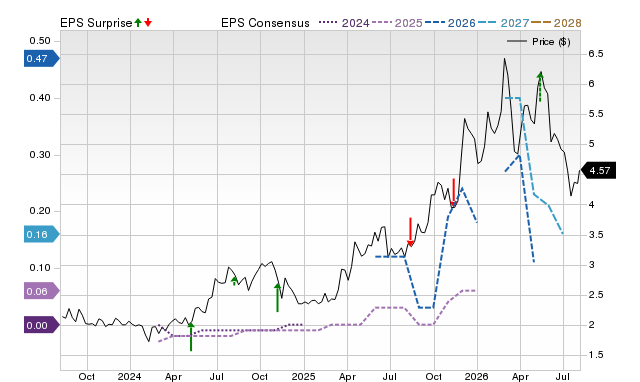Screen dimensions: 640x382
Task: Click the 2027 EPS consensus legend entry
Action: (504, 23)
